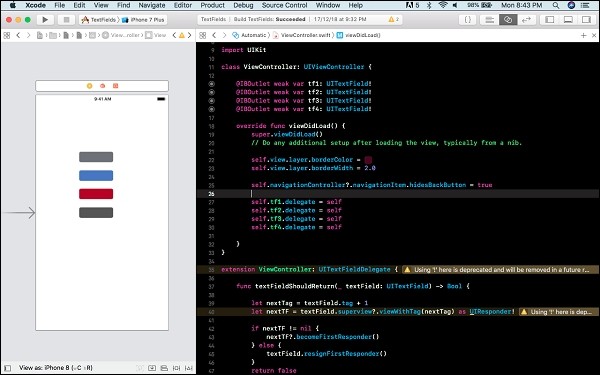Add another assistant editor pane
Viewport: 600px width, 375px height.
click(x=584, y=35)
